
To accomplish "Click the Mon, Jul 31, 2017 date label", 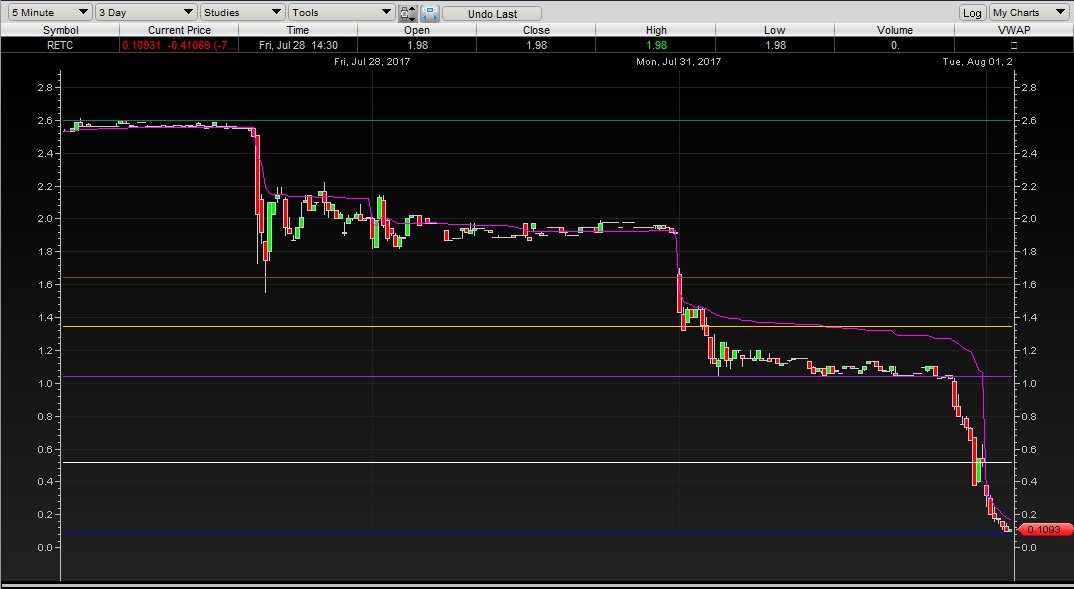I will click(679, 62).
